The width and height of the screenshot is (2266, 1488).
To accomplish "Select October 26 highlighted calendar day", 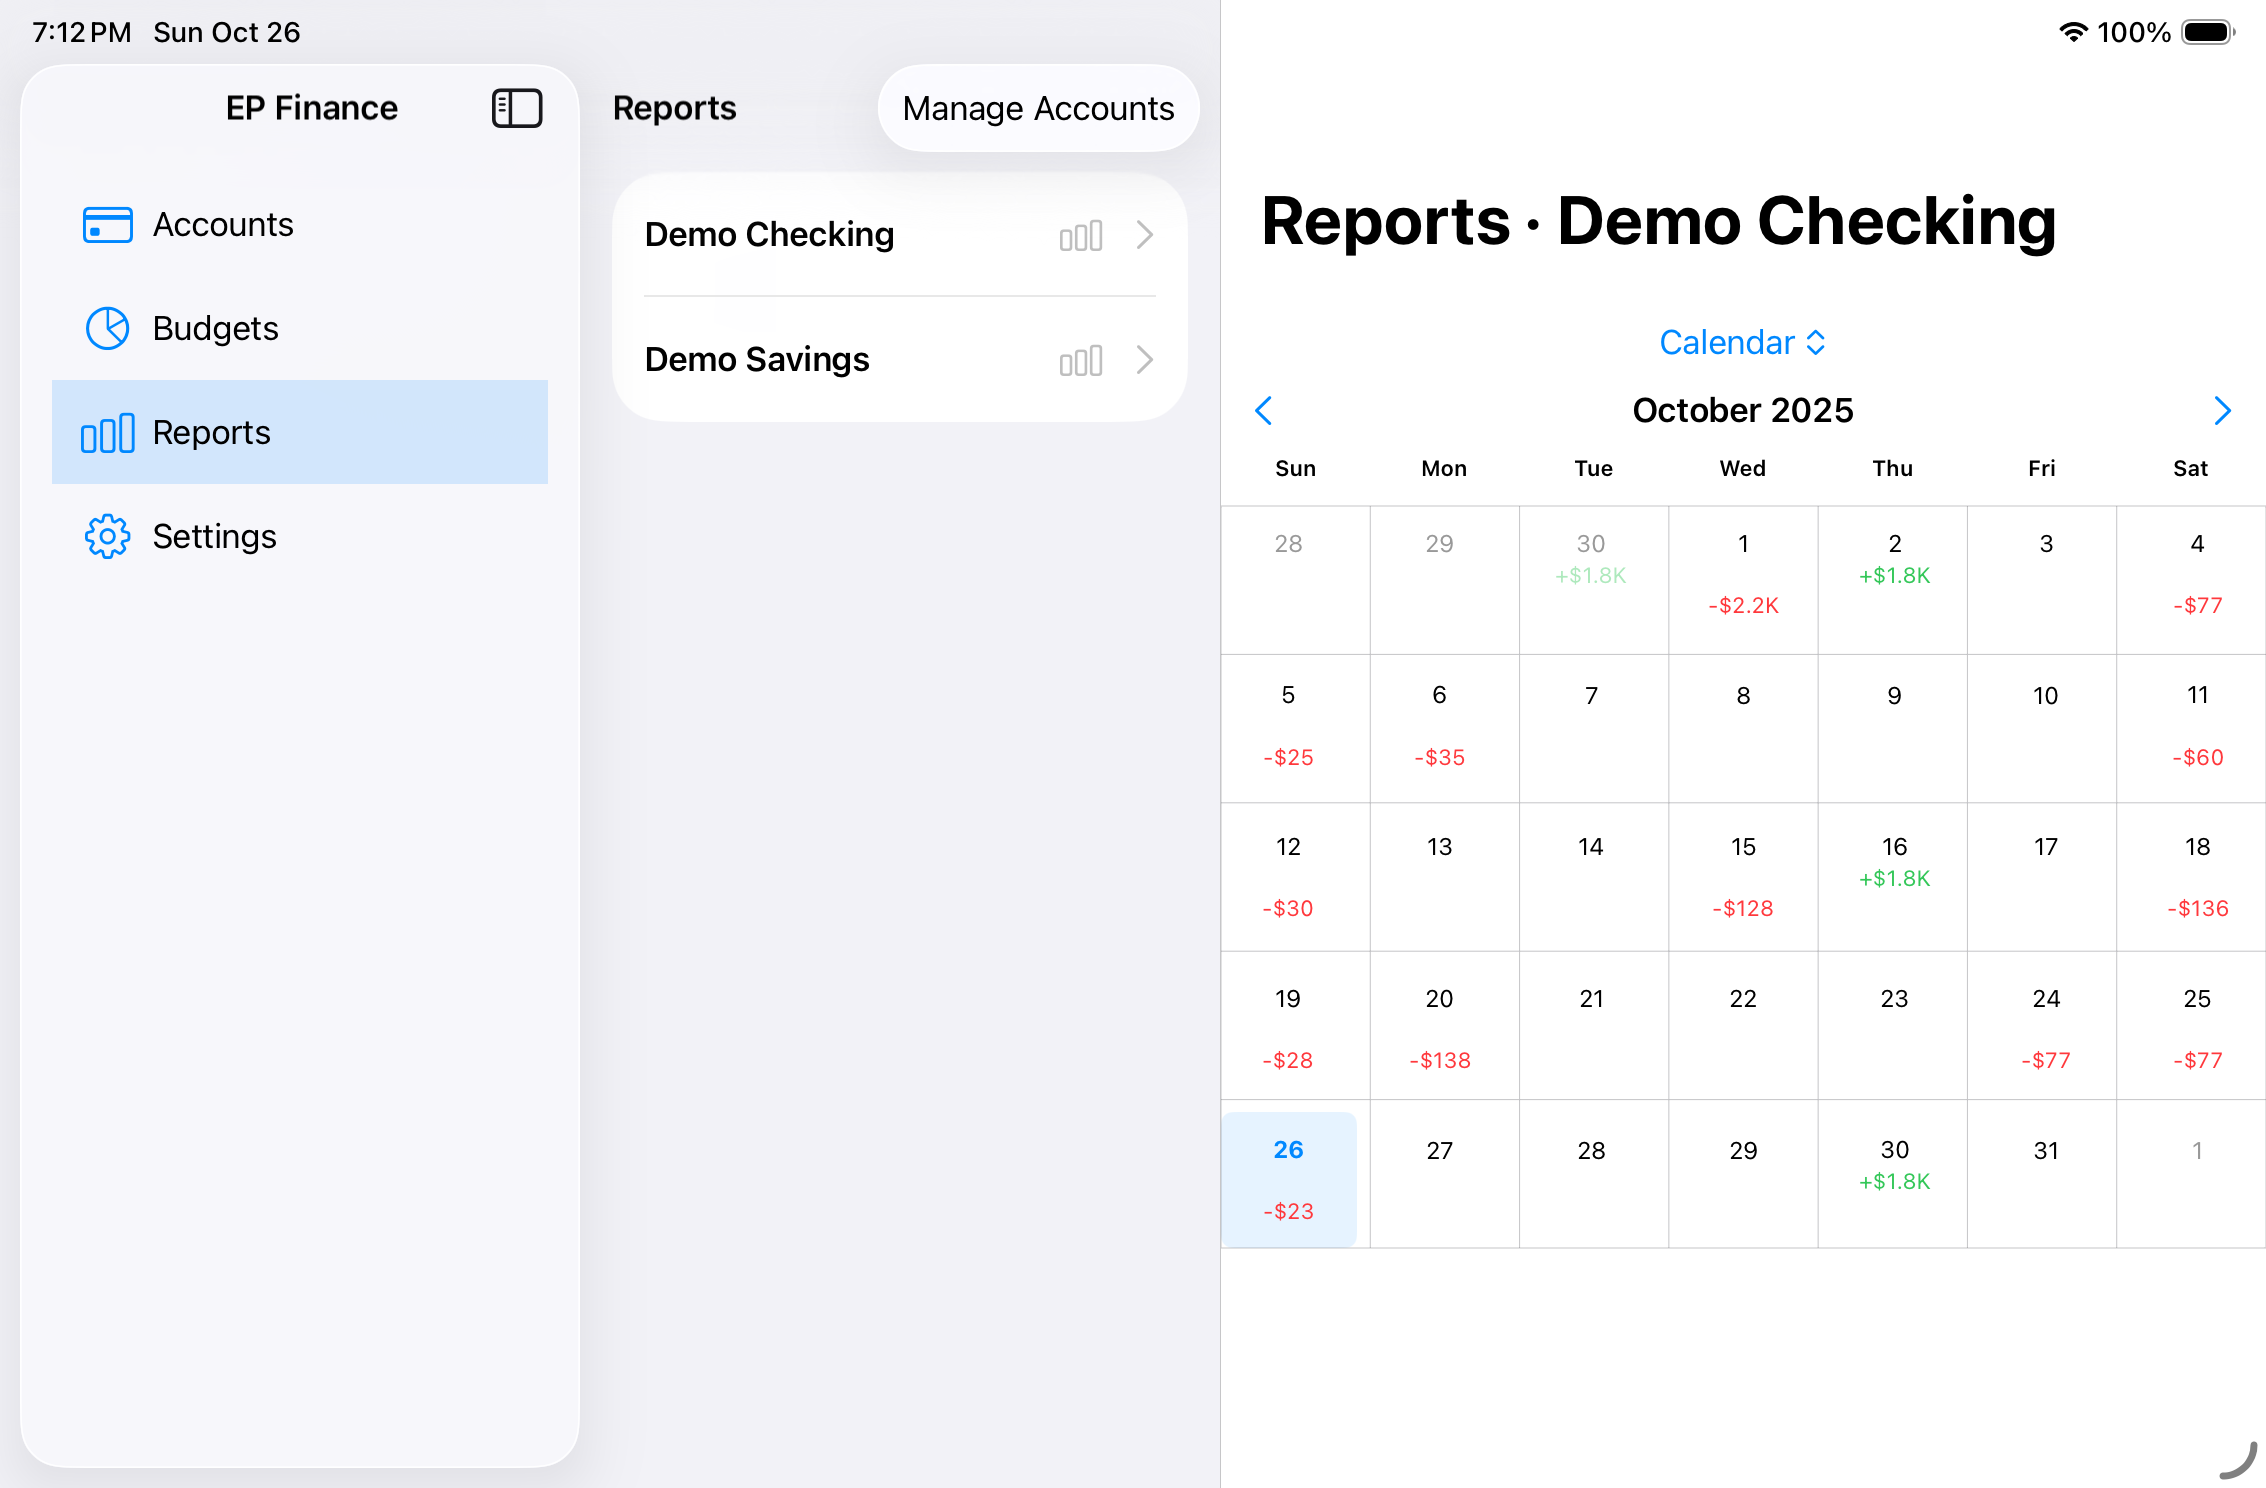I will tap(1288, 1178).
